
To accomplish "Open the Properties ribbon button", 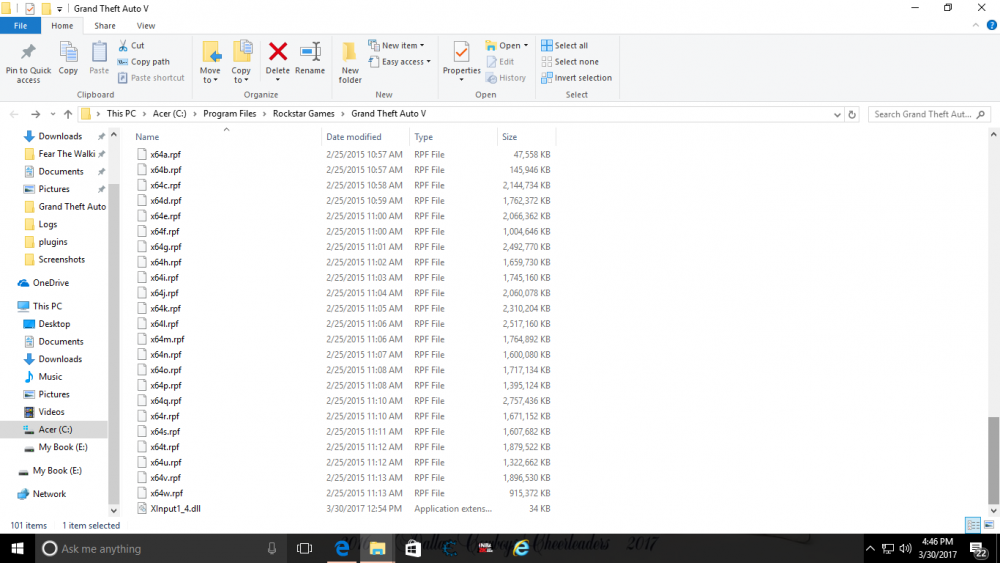I will tap(461, 61).
